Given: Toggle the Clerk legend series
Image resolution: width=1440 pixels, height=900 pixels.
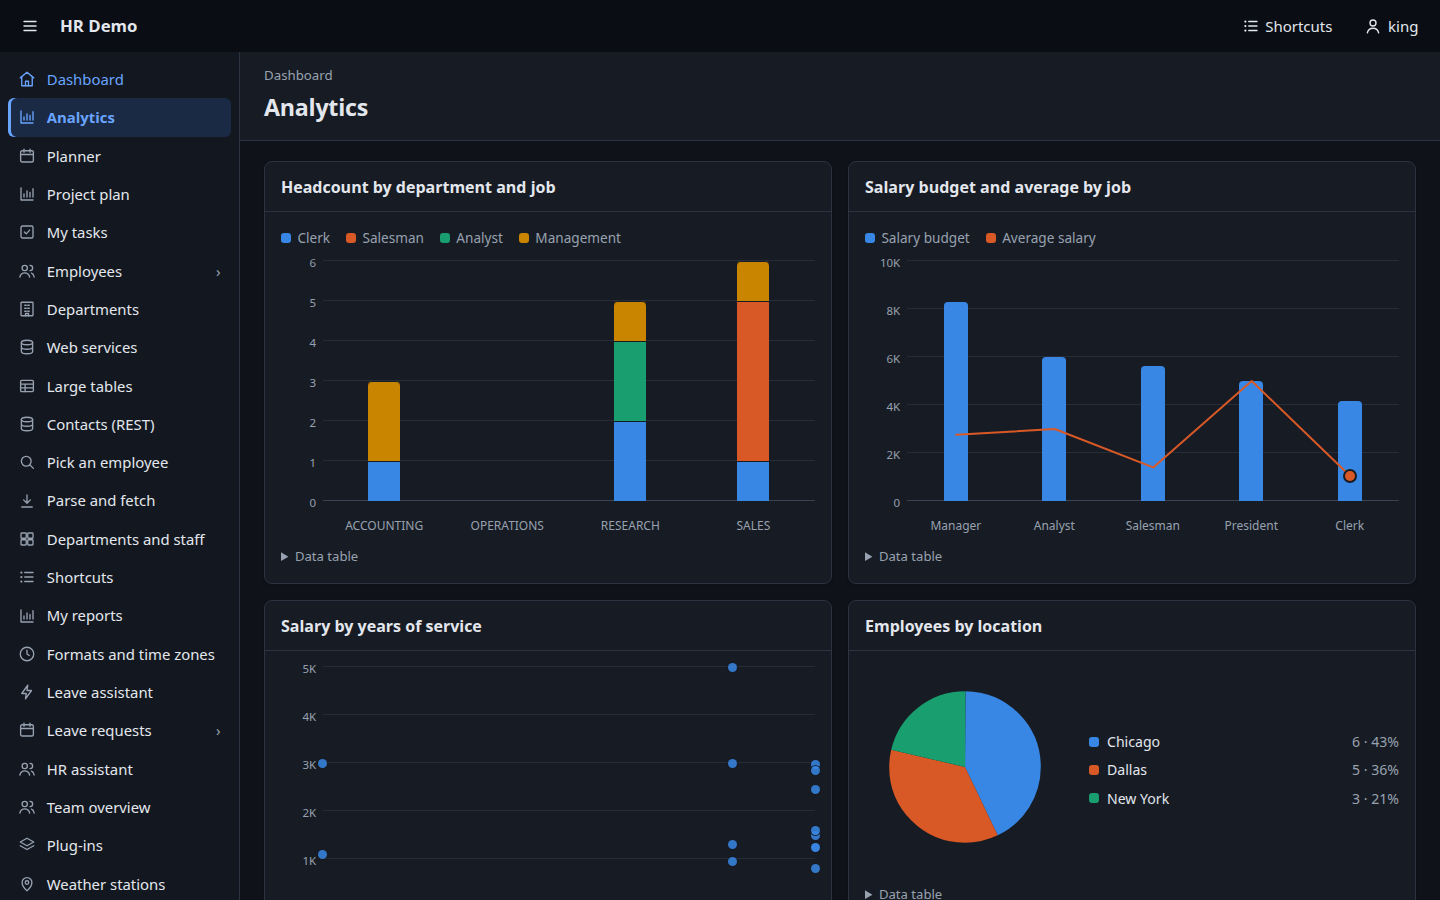Looking at the screenshot, I should (305, 238).
